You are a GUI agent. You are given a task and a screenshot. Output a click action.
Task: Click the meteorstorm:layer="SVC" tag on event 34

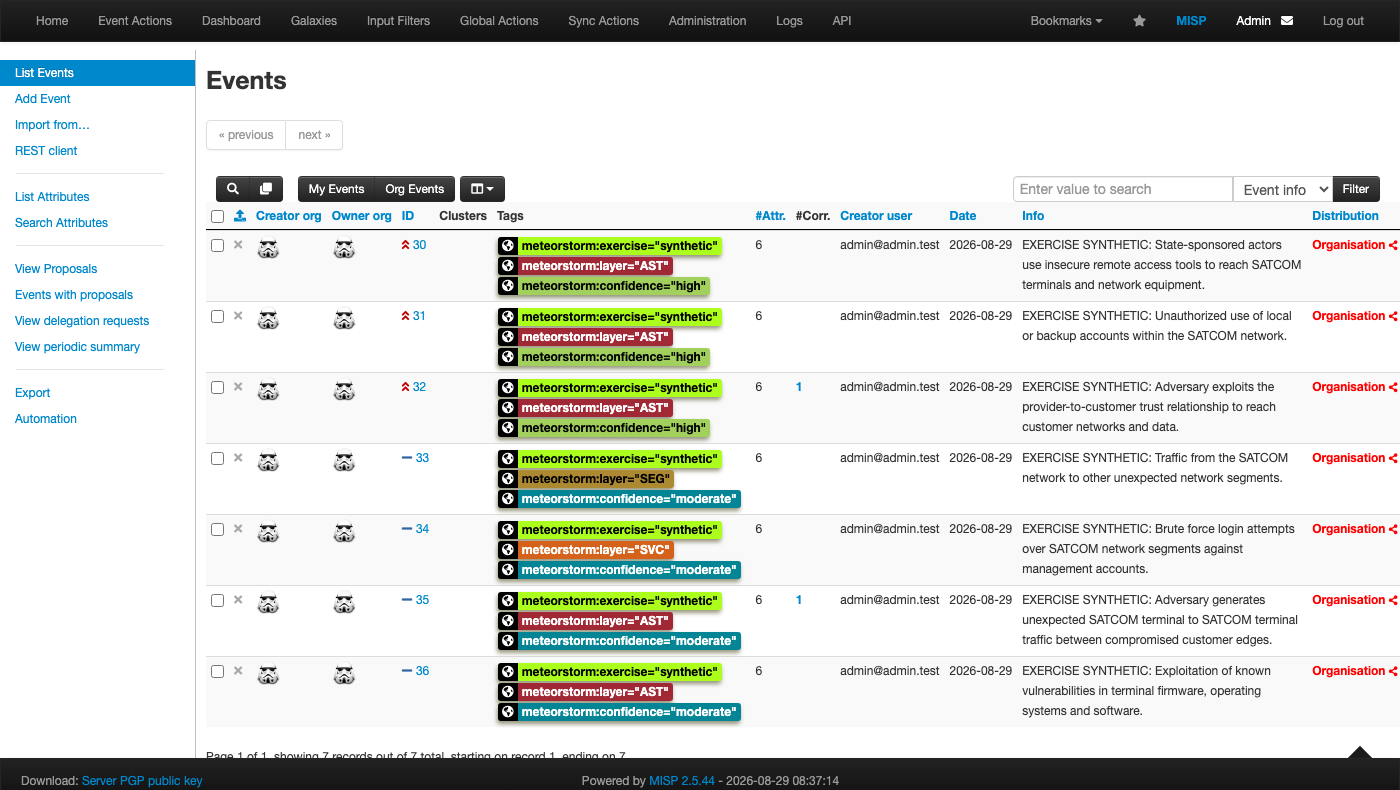click(596, 550)
